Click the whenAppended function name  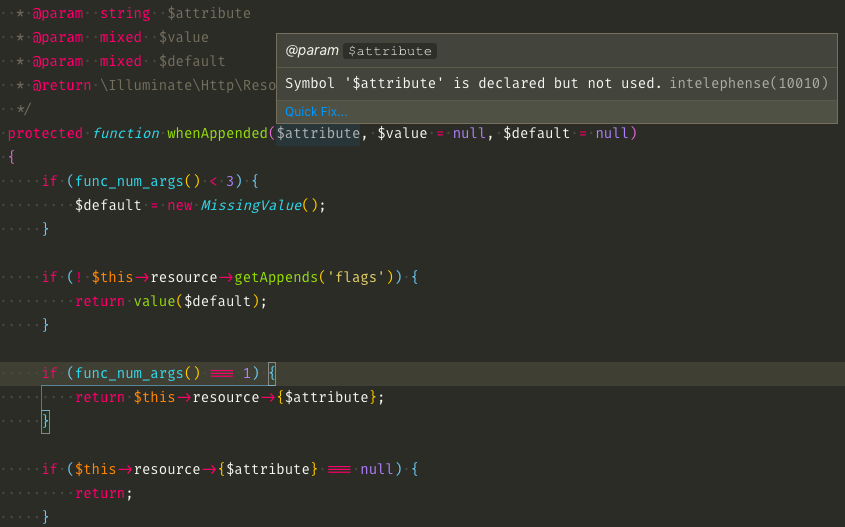pyautogui.click(x=217, y=133)
